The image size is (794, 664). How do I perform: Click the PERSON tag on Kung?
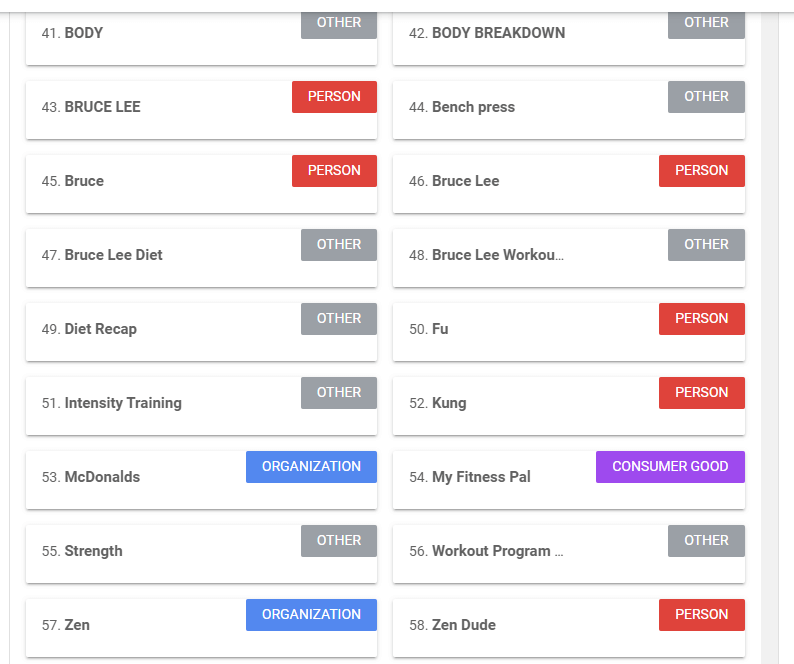(x=701, y=393)
